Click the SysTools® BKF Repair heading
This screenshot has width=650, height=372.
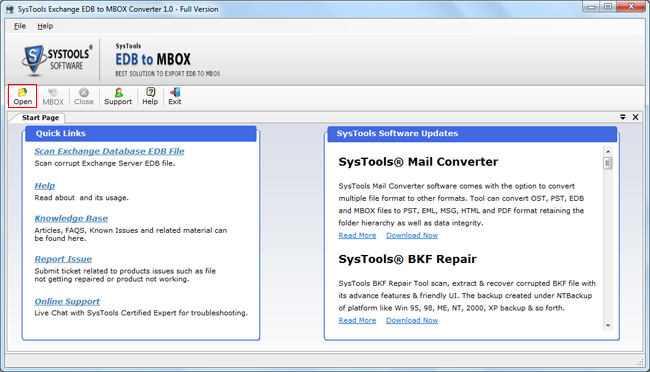[407, 259]
